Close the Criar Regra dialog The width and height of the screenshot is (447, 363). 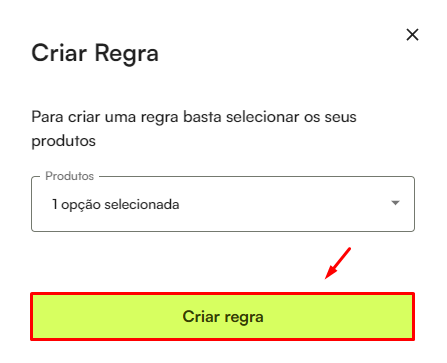click(x=412, y=35)
